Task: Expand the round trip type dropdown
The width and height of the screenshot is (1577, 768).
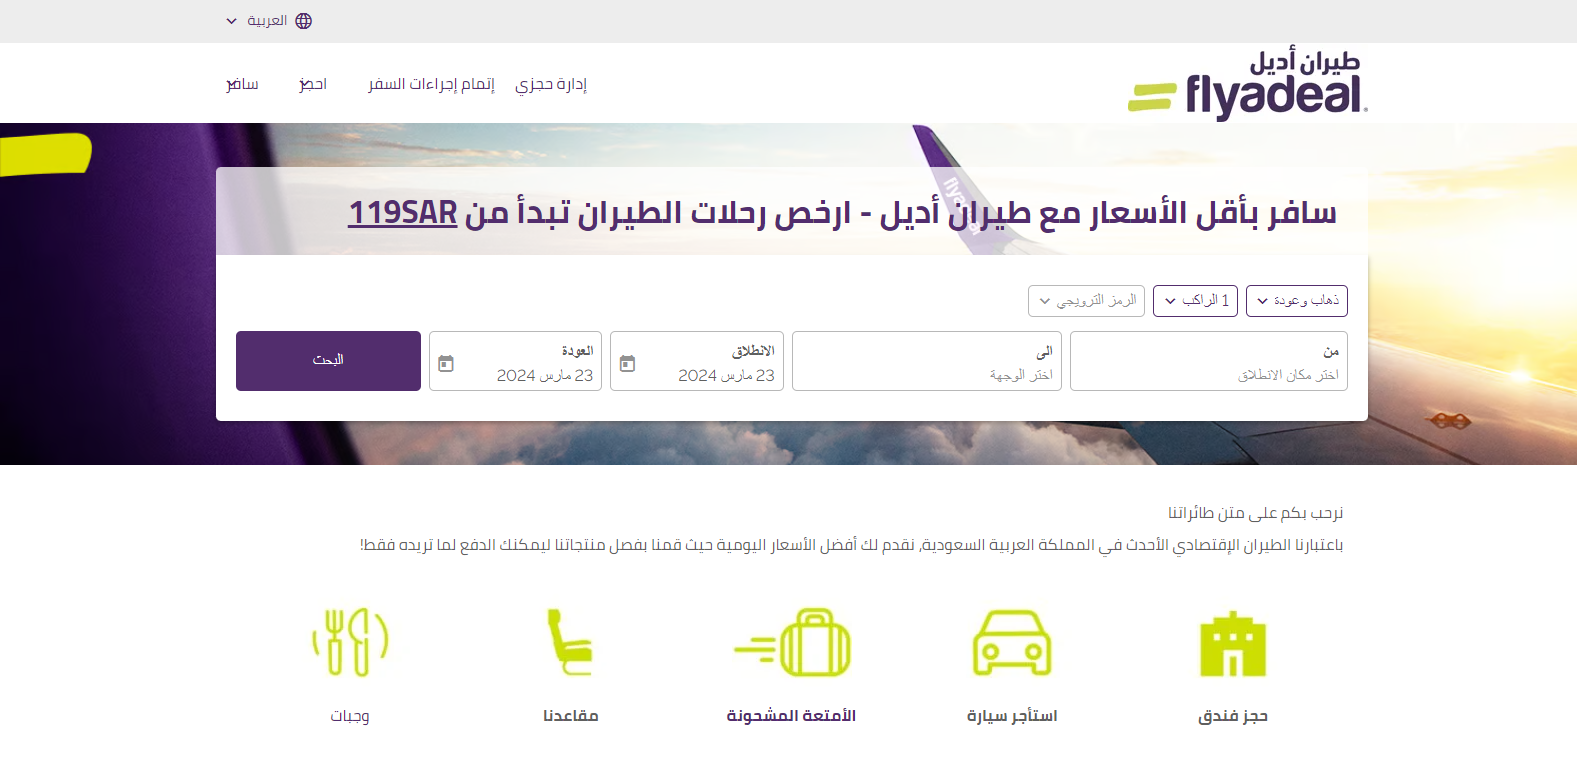Action: pyautogui.click(x=1296, y=301)
